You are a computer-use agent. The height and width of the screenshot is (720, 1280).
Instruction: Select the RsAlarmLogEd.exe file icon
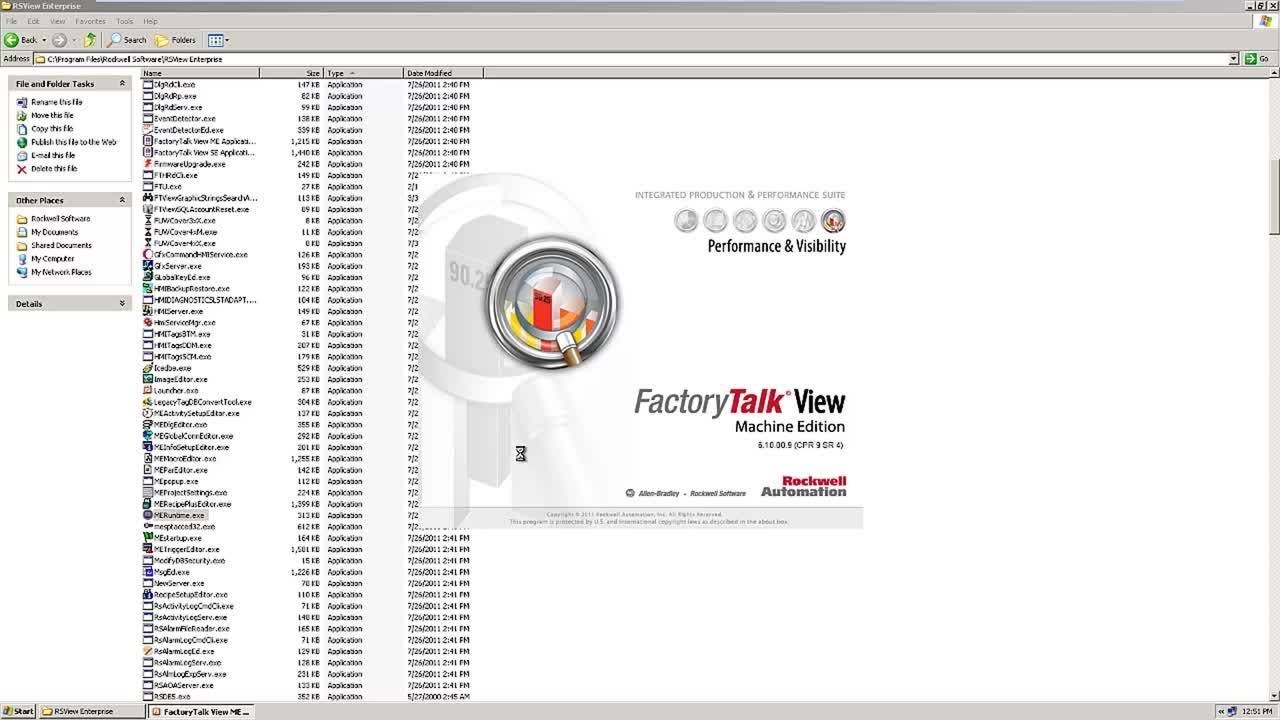[148, 651]
